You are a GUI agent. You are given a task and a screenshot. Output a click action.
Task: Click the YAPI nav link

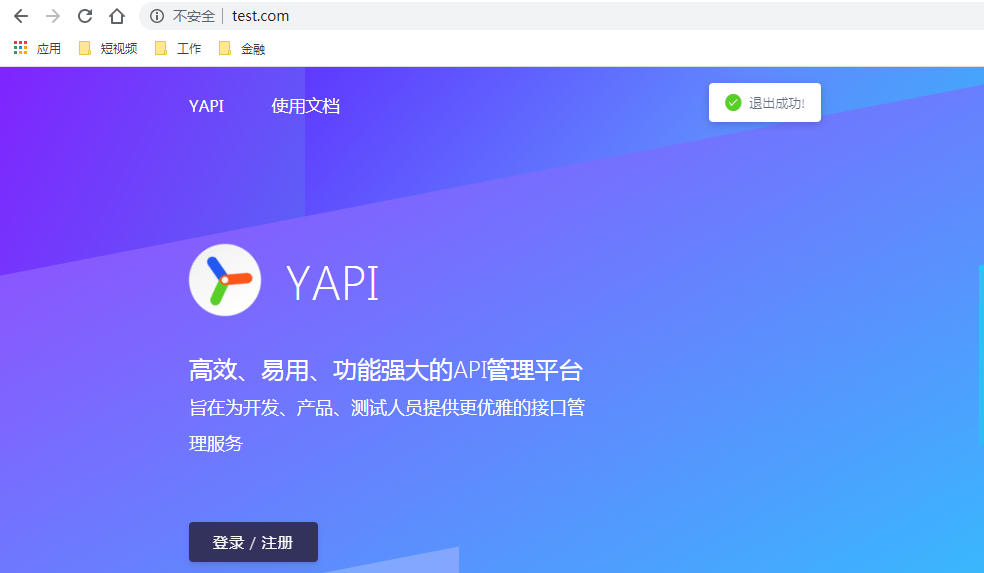pyautogui.click(x=206, y=106)
